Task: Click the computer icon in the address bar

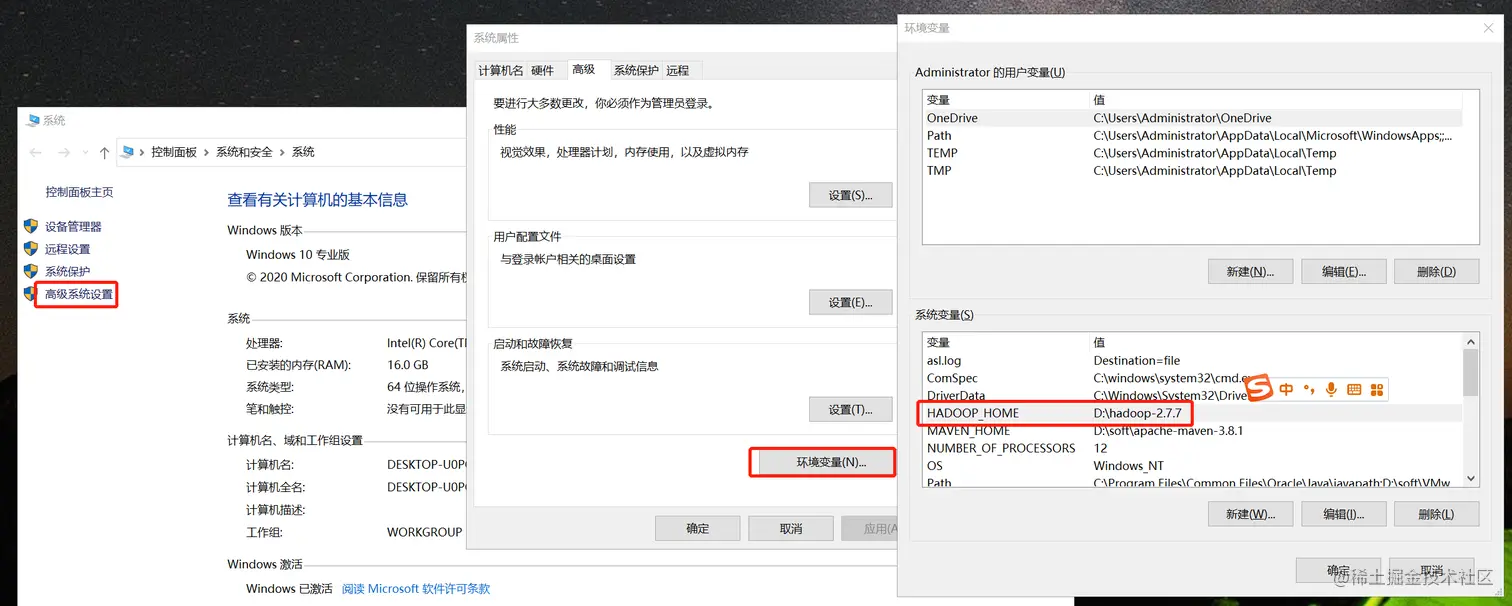Action: (128, 150)
